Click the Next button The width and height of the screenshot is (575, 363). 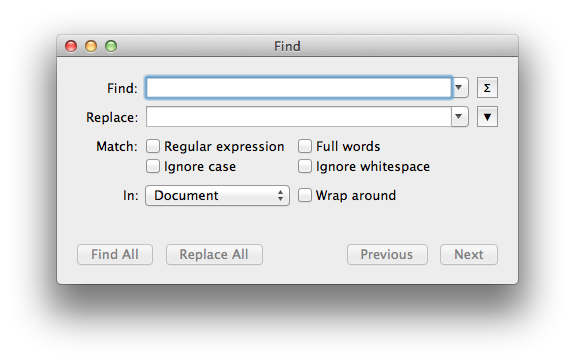(x=469, y=254)
